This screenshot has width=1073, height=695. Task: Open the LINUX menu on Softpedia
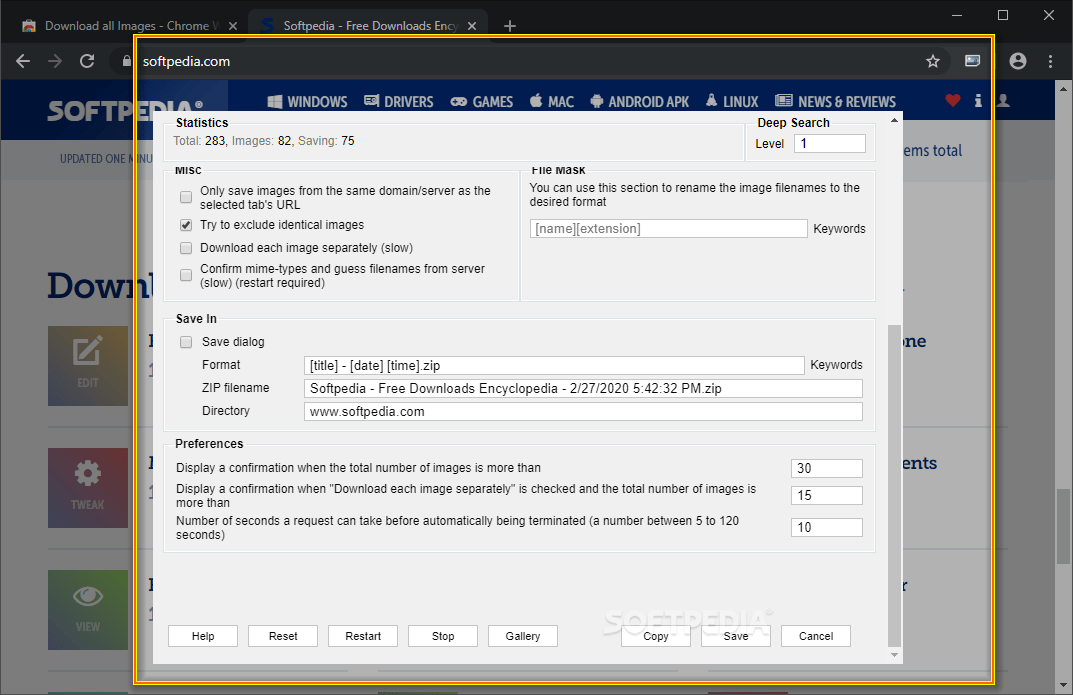[x=732, y=102]
